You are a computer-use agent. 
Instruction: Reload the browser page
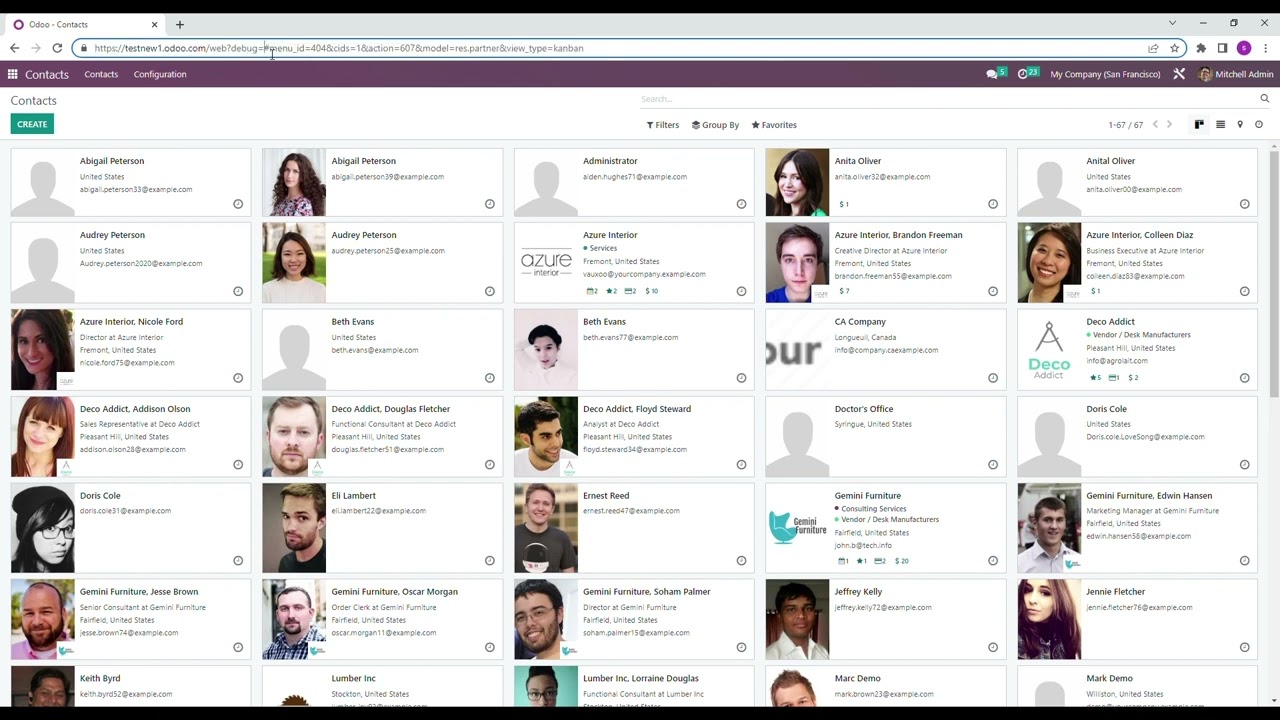[x=57, y=48]
